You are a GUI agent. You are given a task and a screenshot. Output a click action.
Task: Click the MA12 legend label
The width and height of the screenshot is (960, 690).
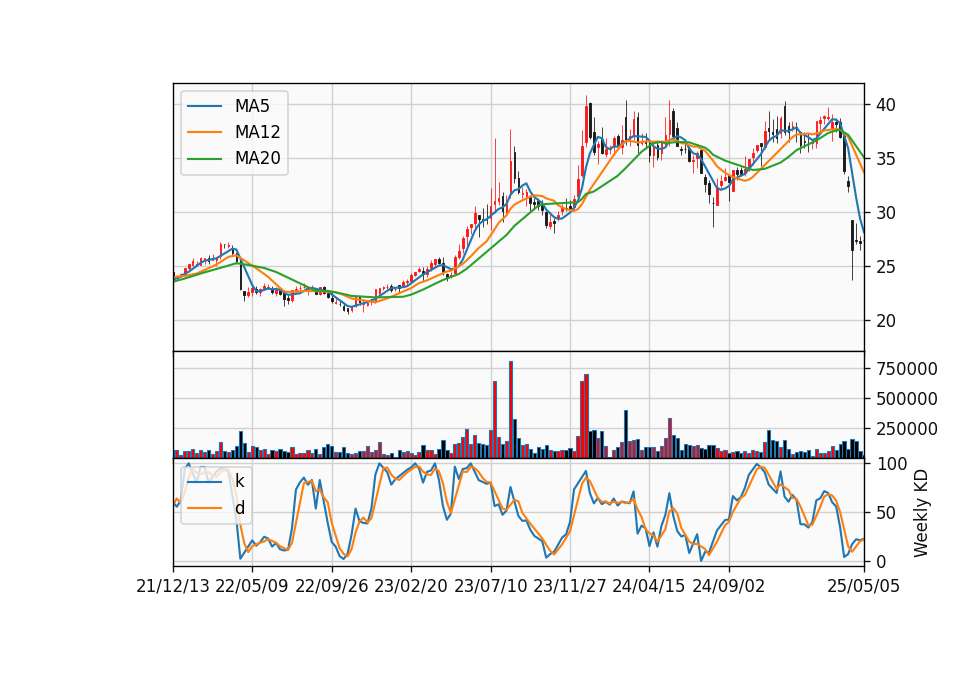257,132
